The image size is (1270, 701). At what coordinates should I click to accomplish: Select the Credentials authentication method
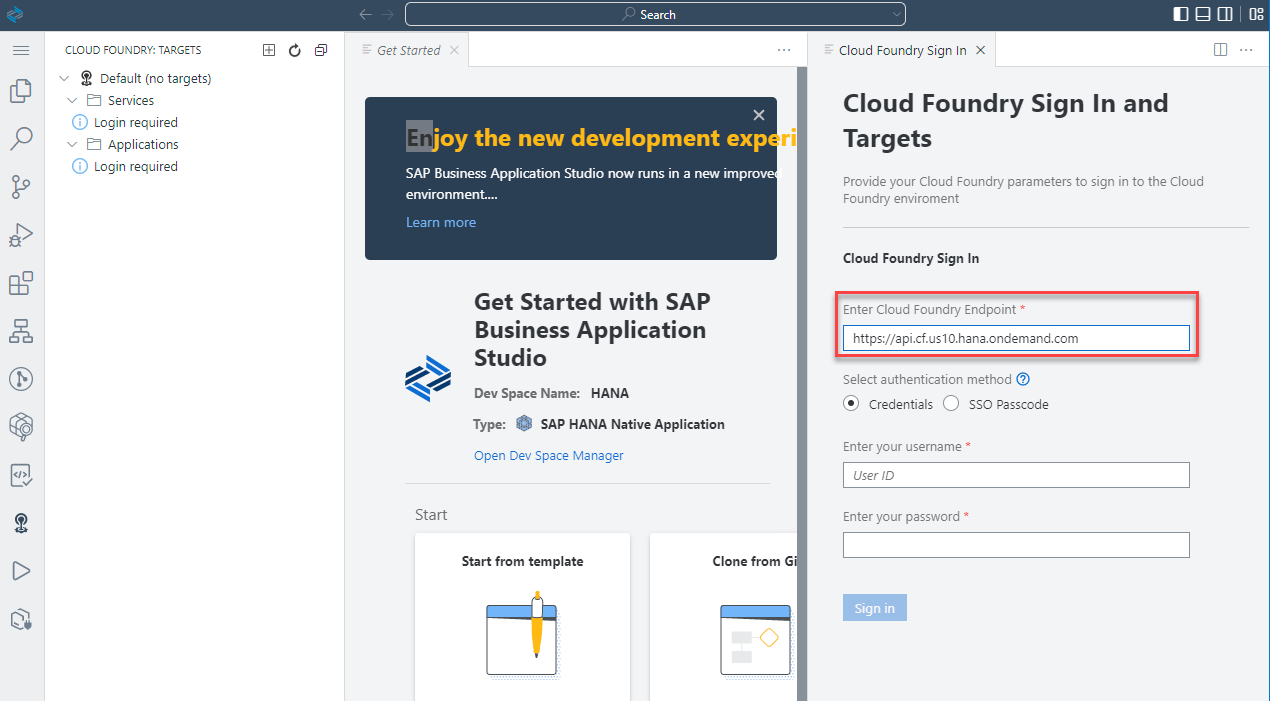click(851, 403)
